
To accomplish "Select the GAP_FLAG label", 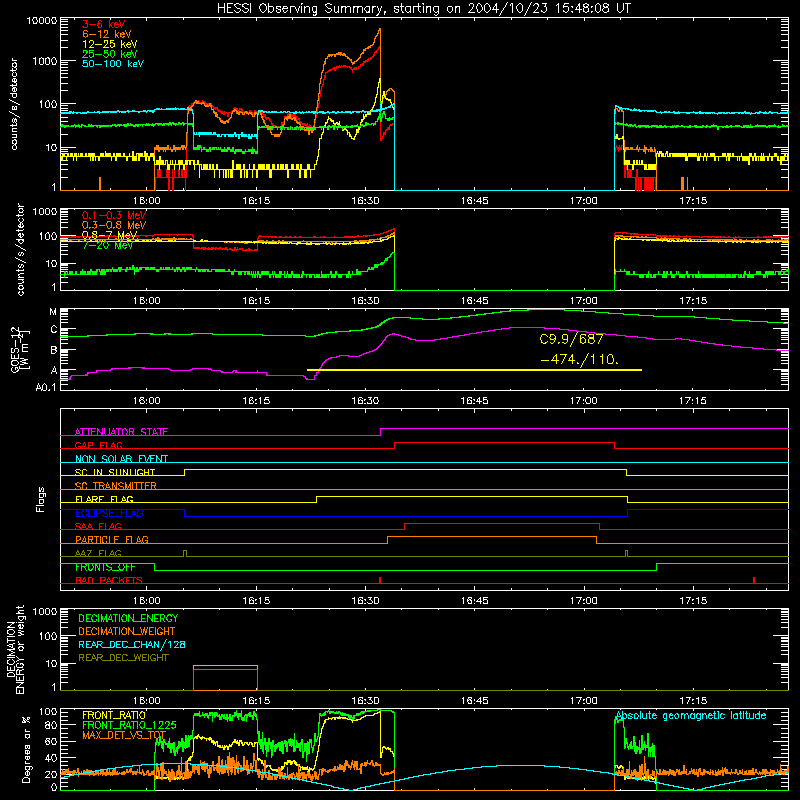I will coord(98,445).
